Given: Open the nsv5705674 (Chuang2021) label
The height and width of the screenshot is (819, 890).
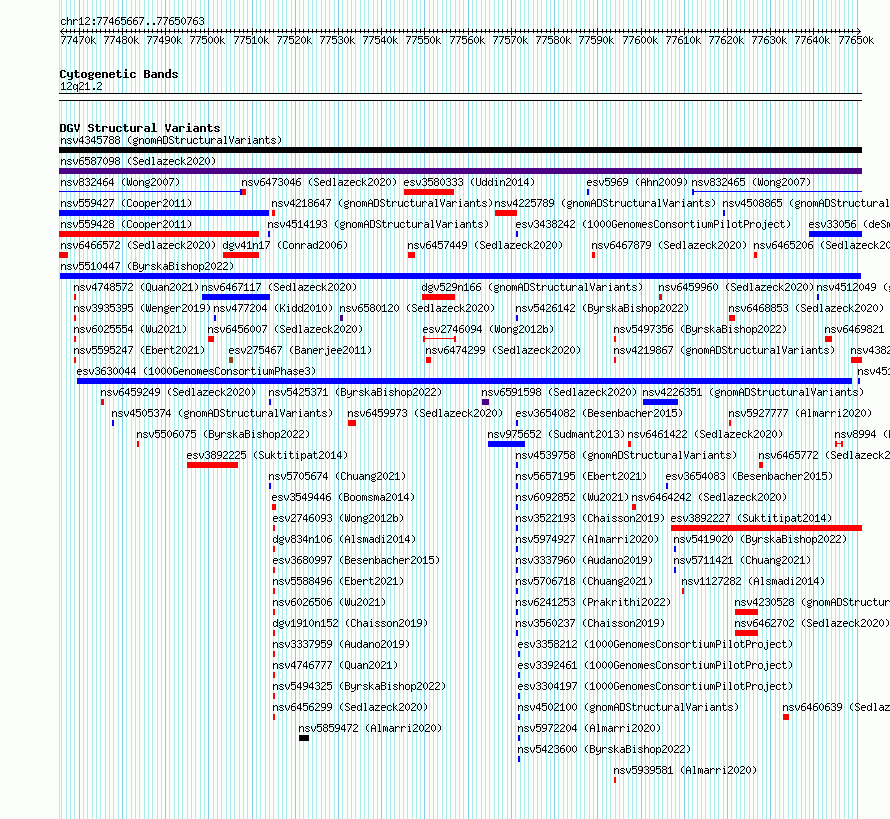Looking at the screenshot, I should 337,476.
